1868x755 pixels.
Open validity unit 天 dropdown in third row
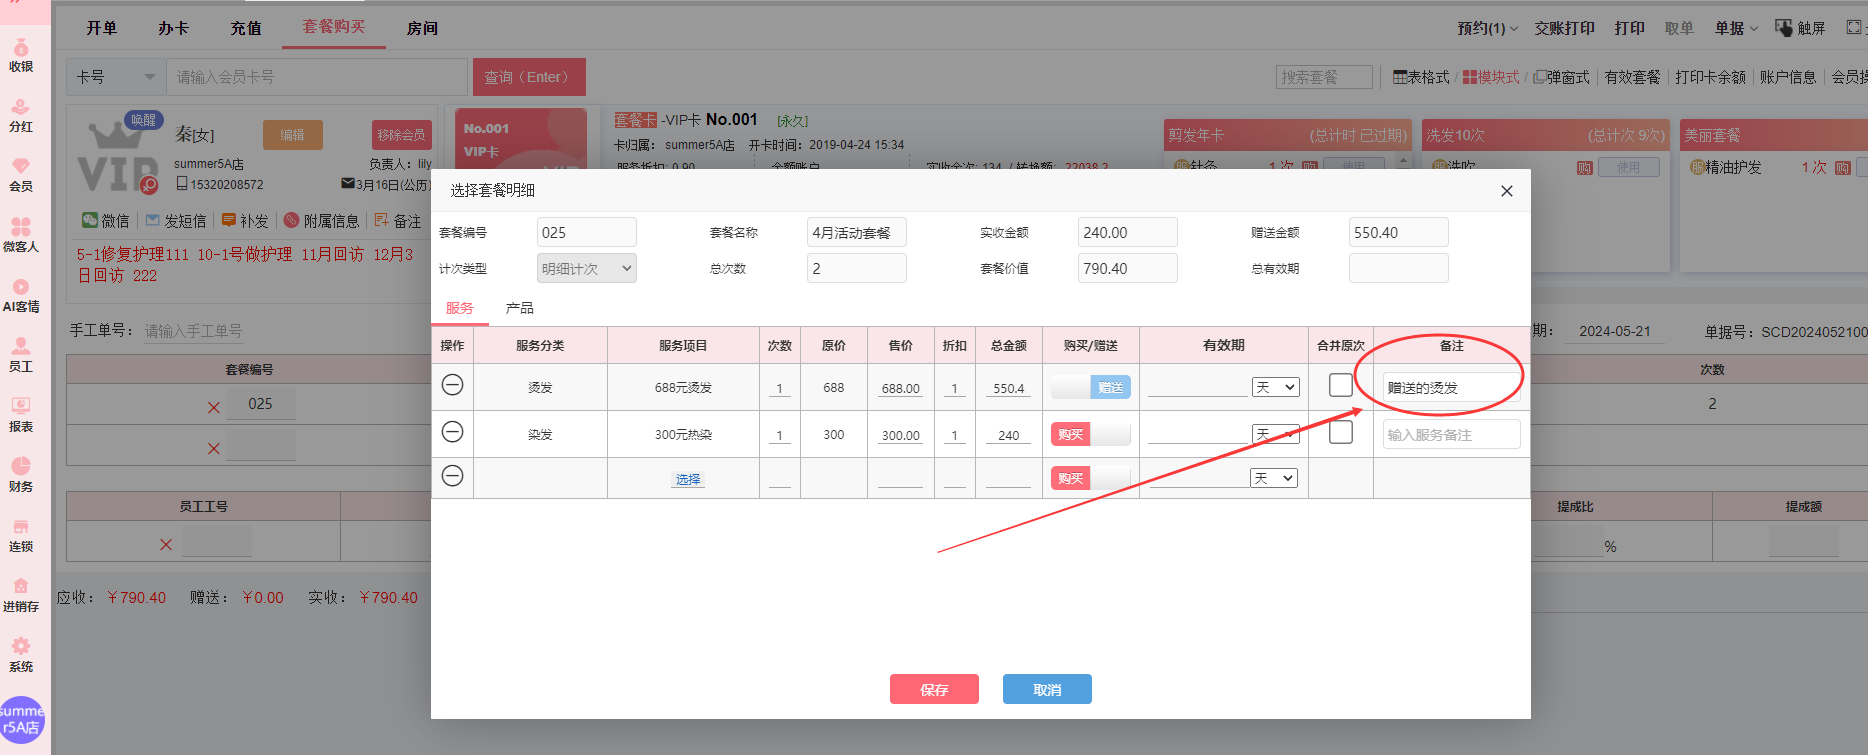pos(1274,478)
